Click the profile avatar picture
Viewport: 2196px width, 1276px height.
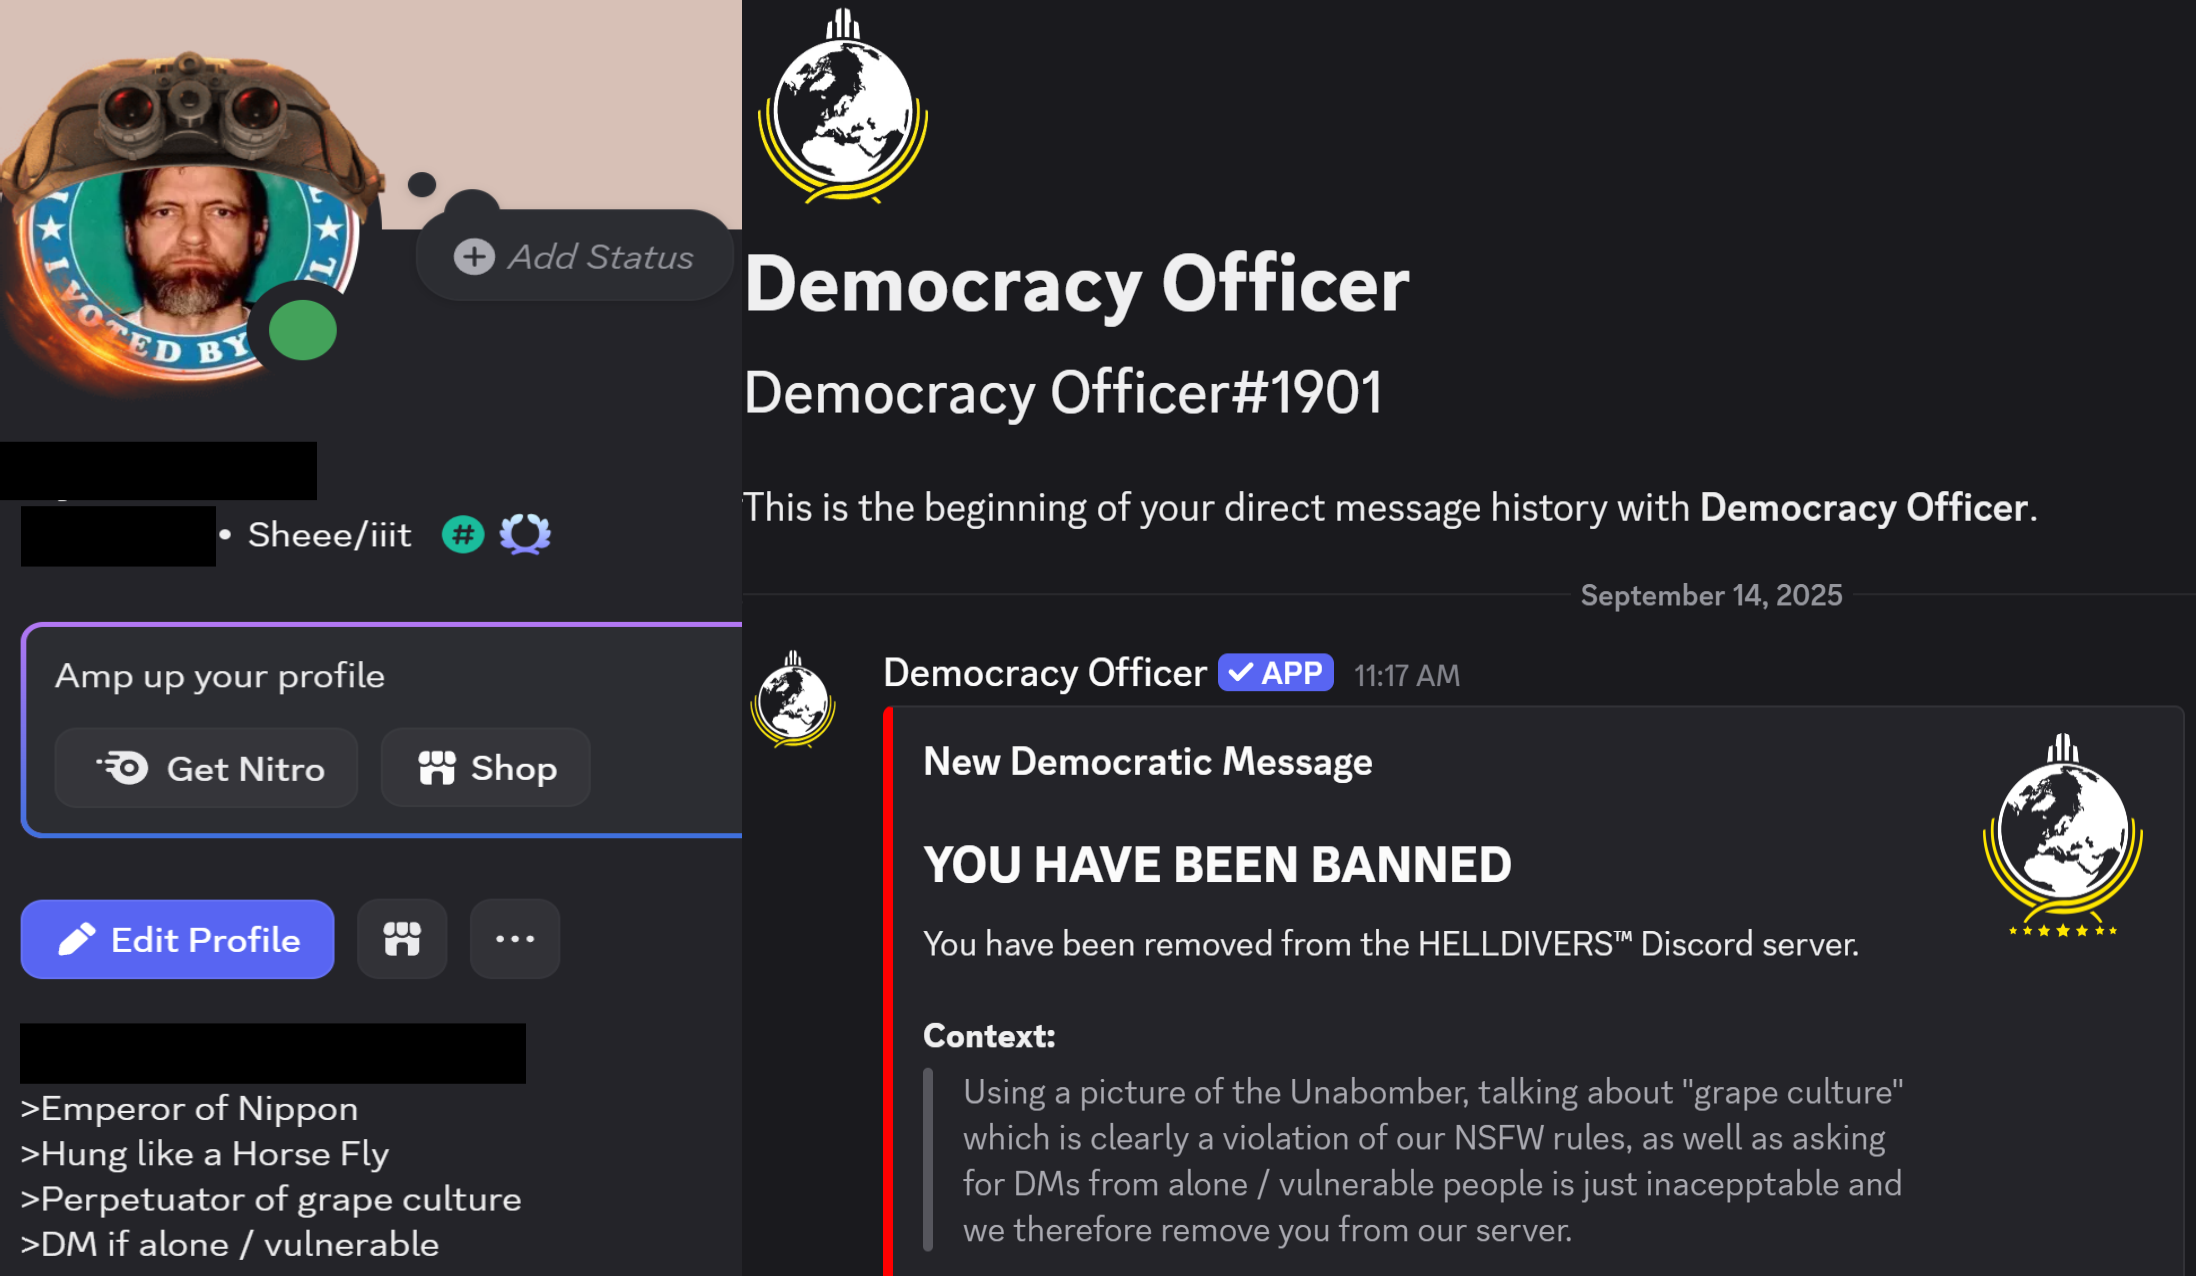190,270
